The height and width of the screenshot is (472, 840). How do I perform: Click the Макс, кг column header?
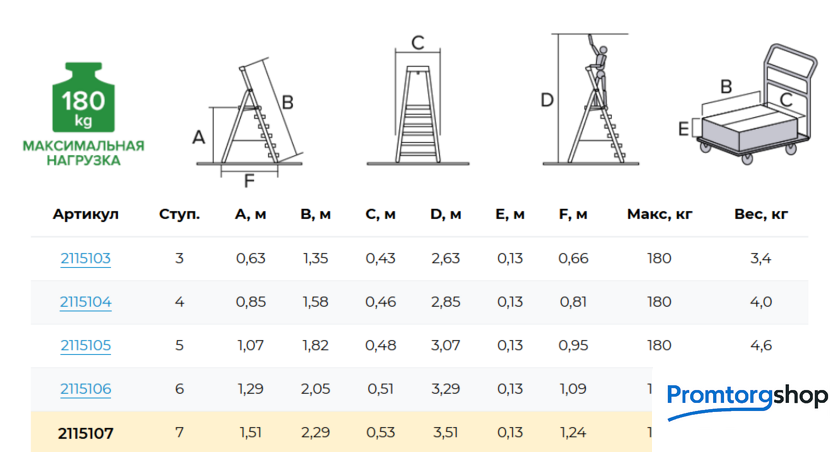point(659,214)
